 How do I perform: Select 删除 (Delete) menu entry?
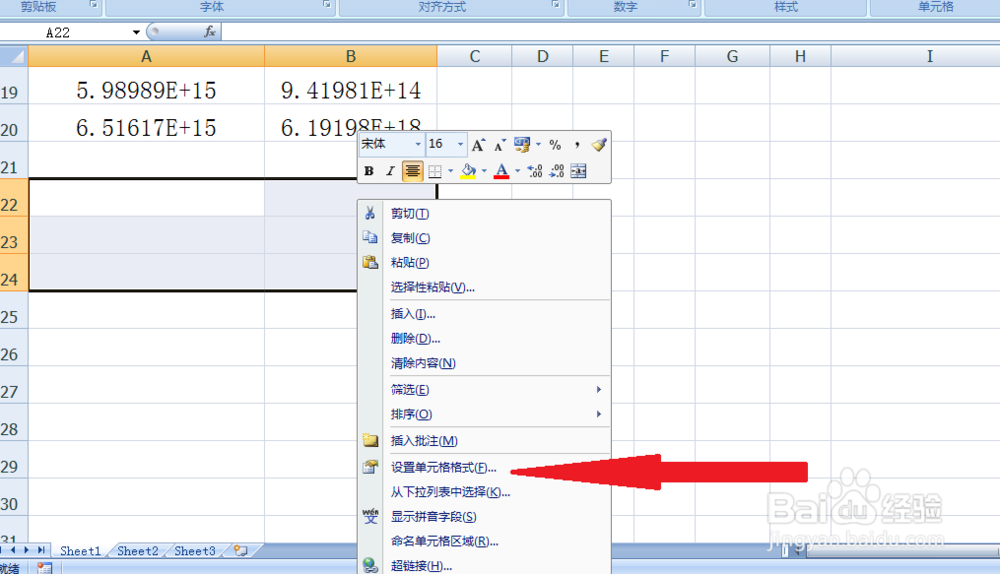484,338
